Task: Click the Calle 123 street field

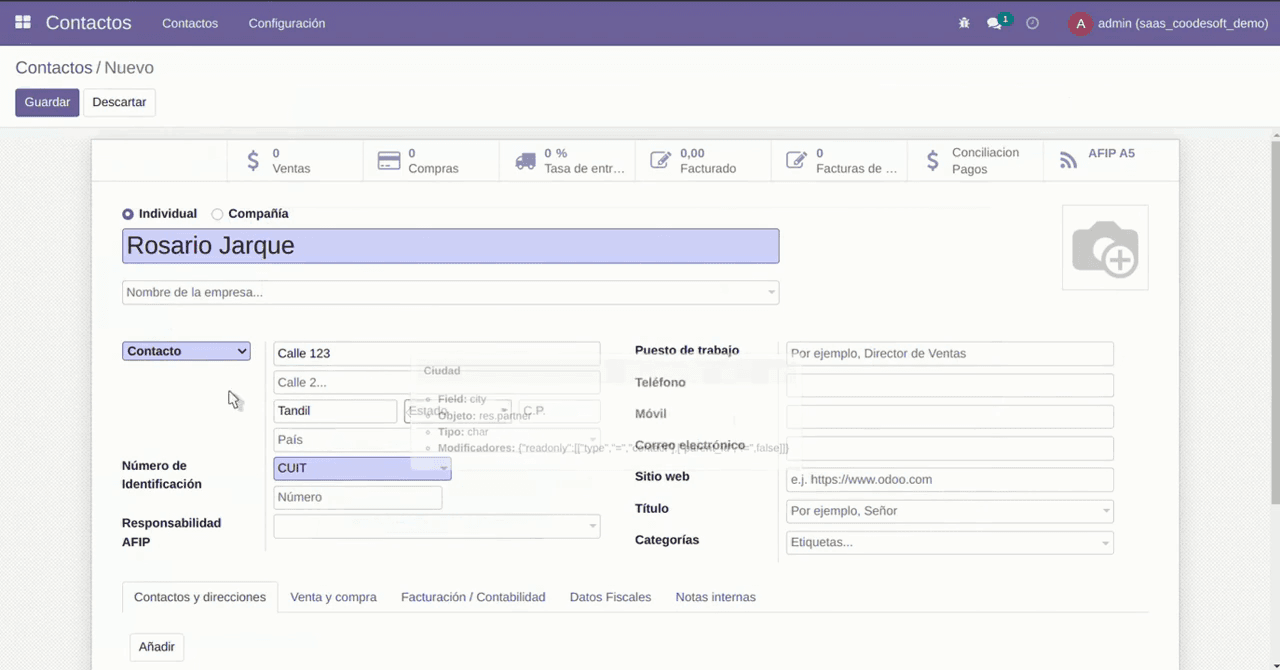Action: (437, 353)
